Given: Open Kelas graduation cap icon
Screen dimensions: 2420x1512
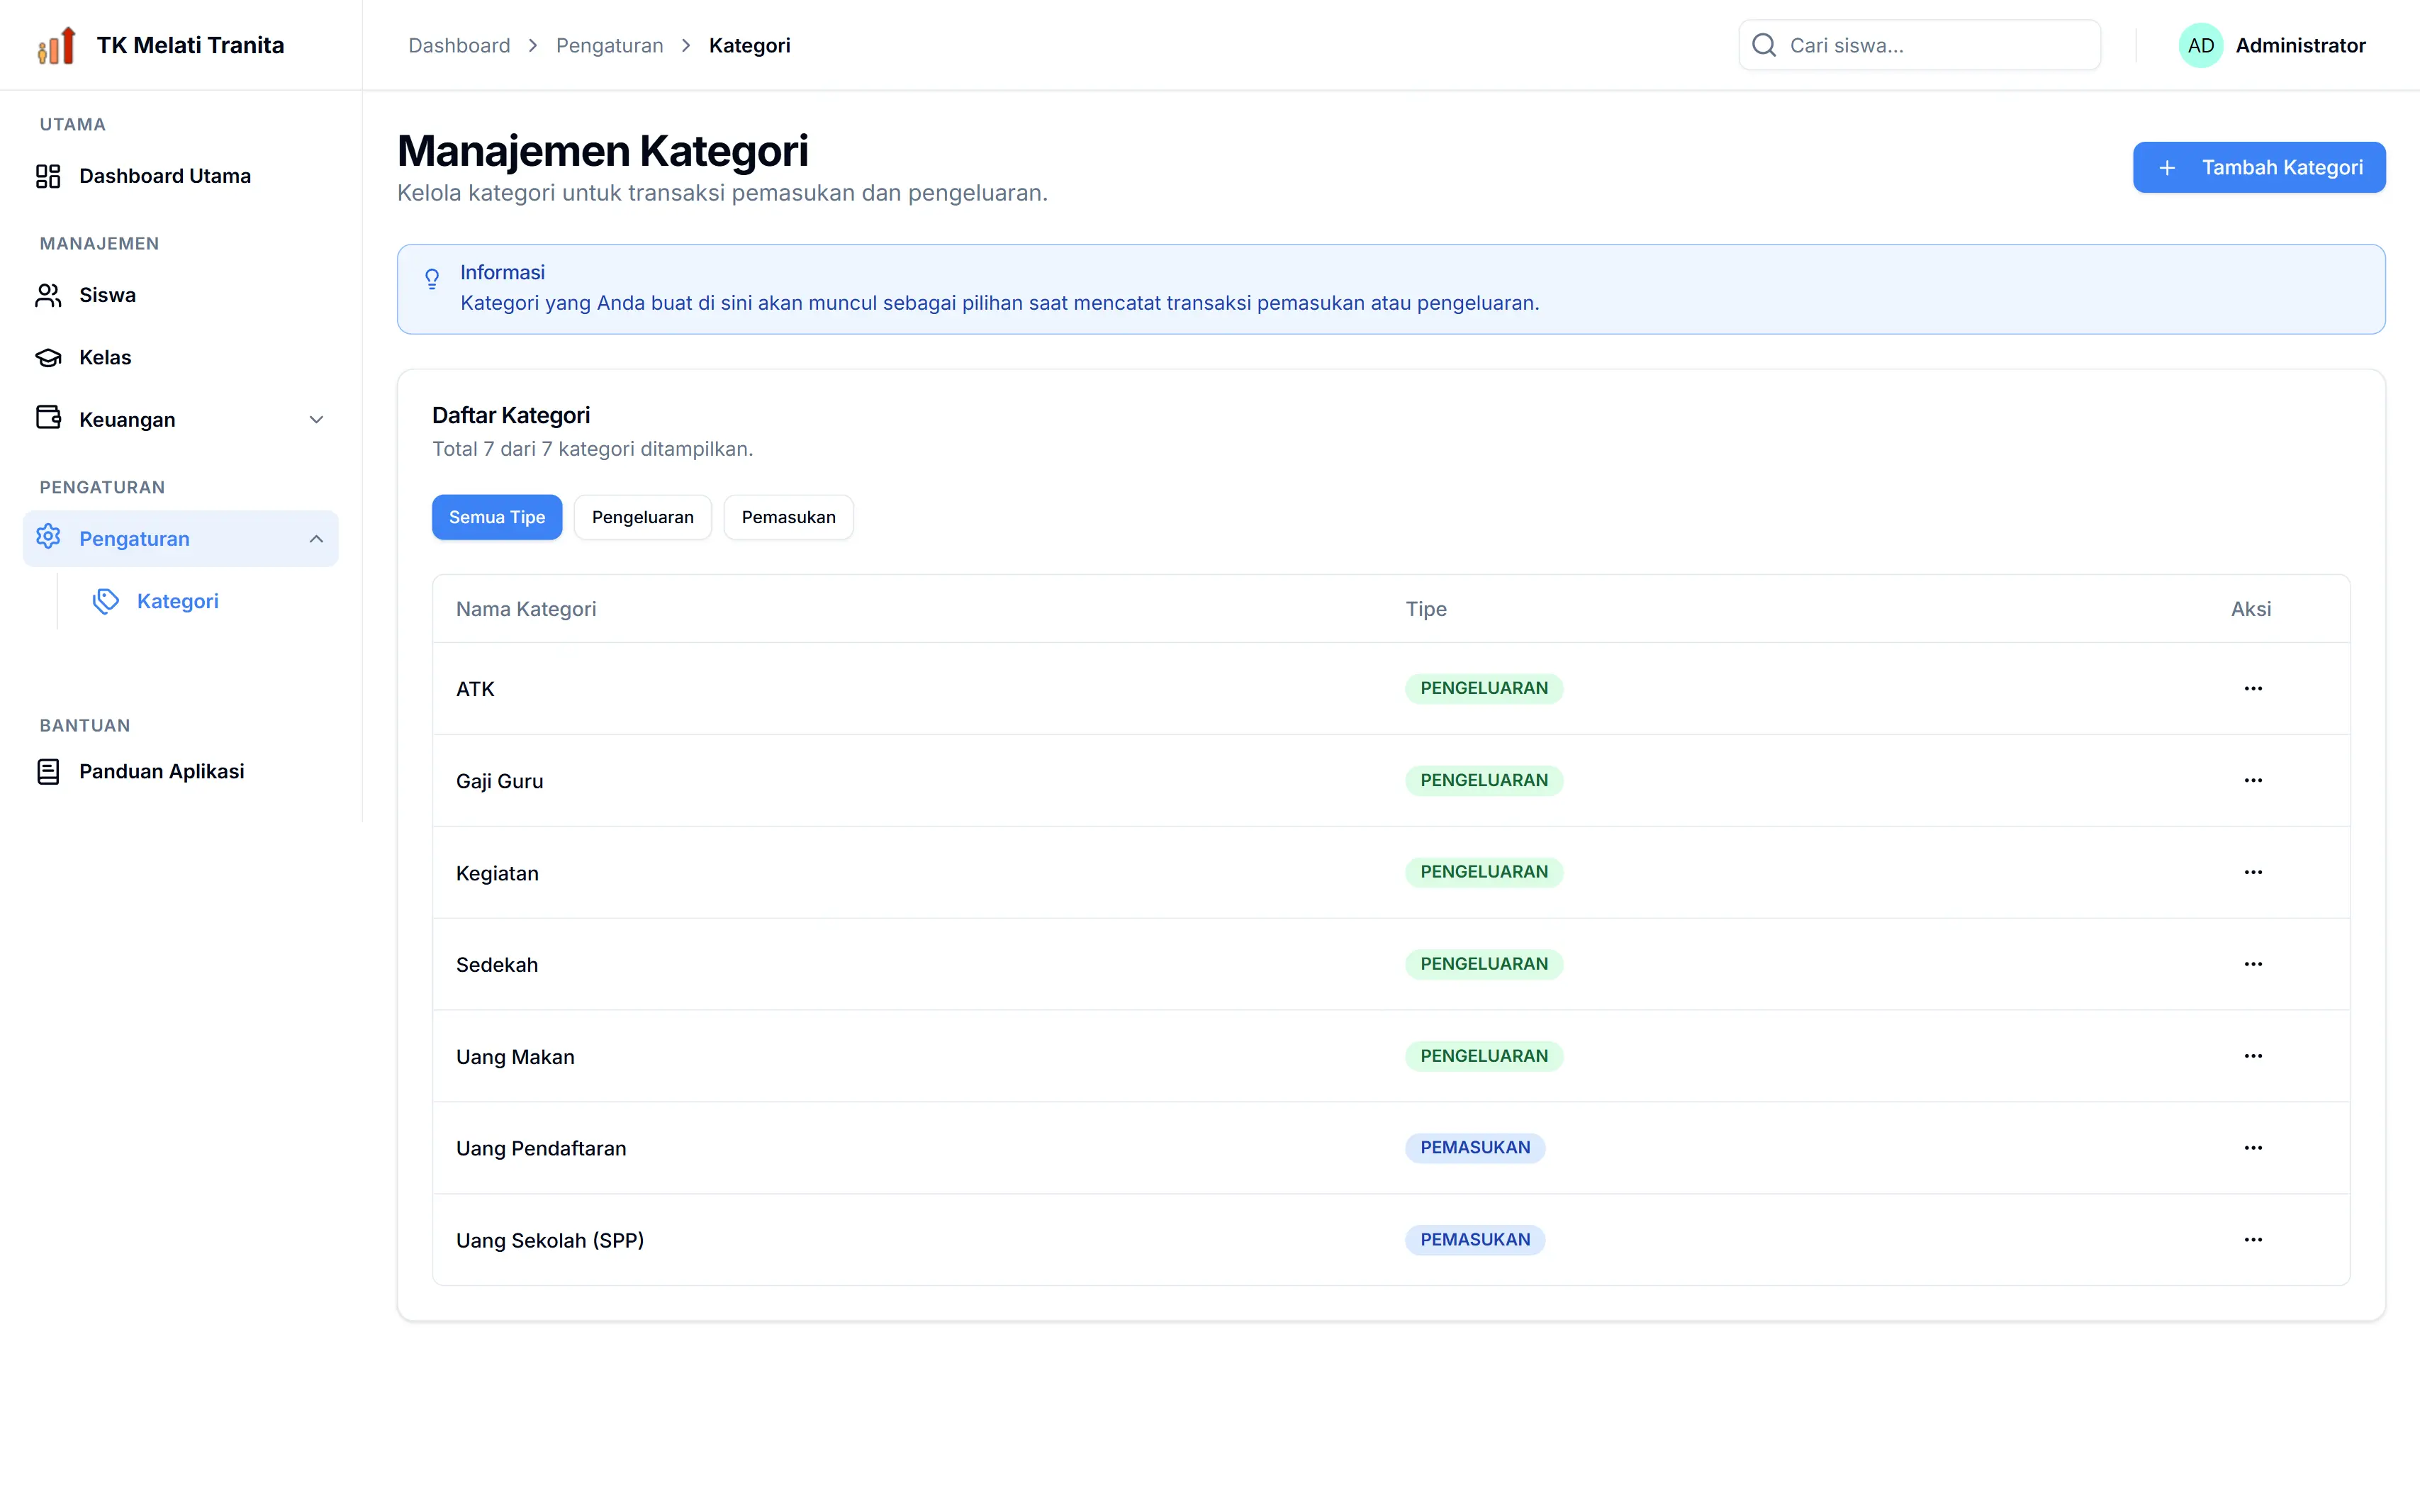Looking at the screenshot, I should point(48,357).
